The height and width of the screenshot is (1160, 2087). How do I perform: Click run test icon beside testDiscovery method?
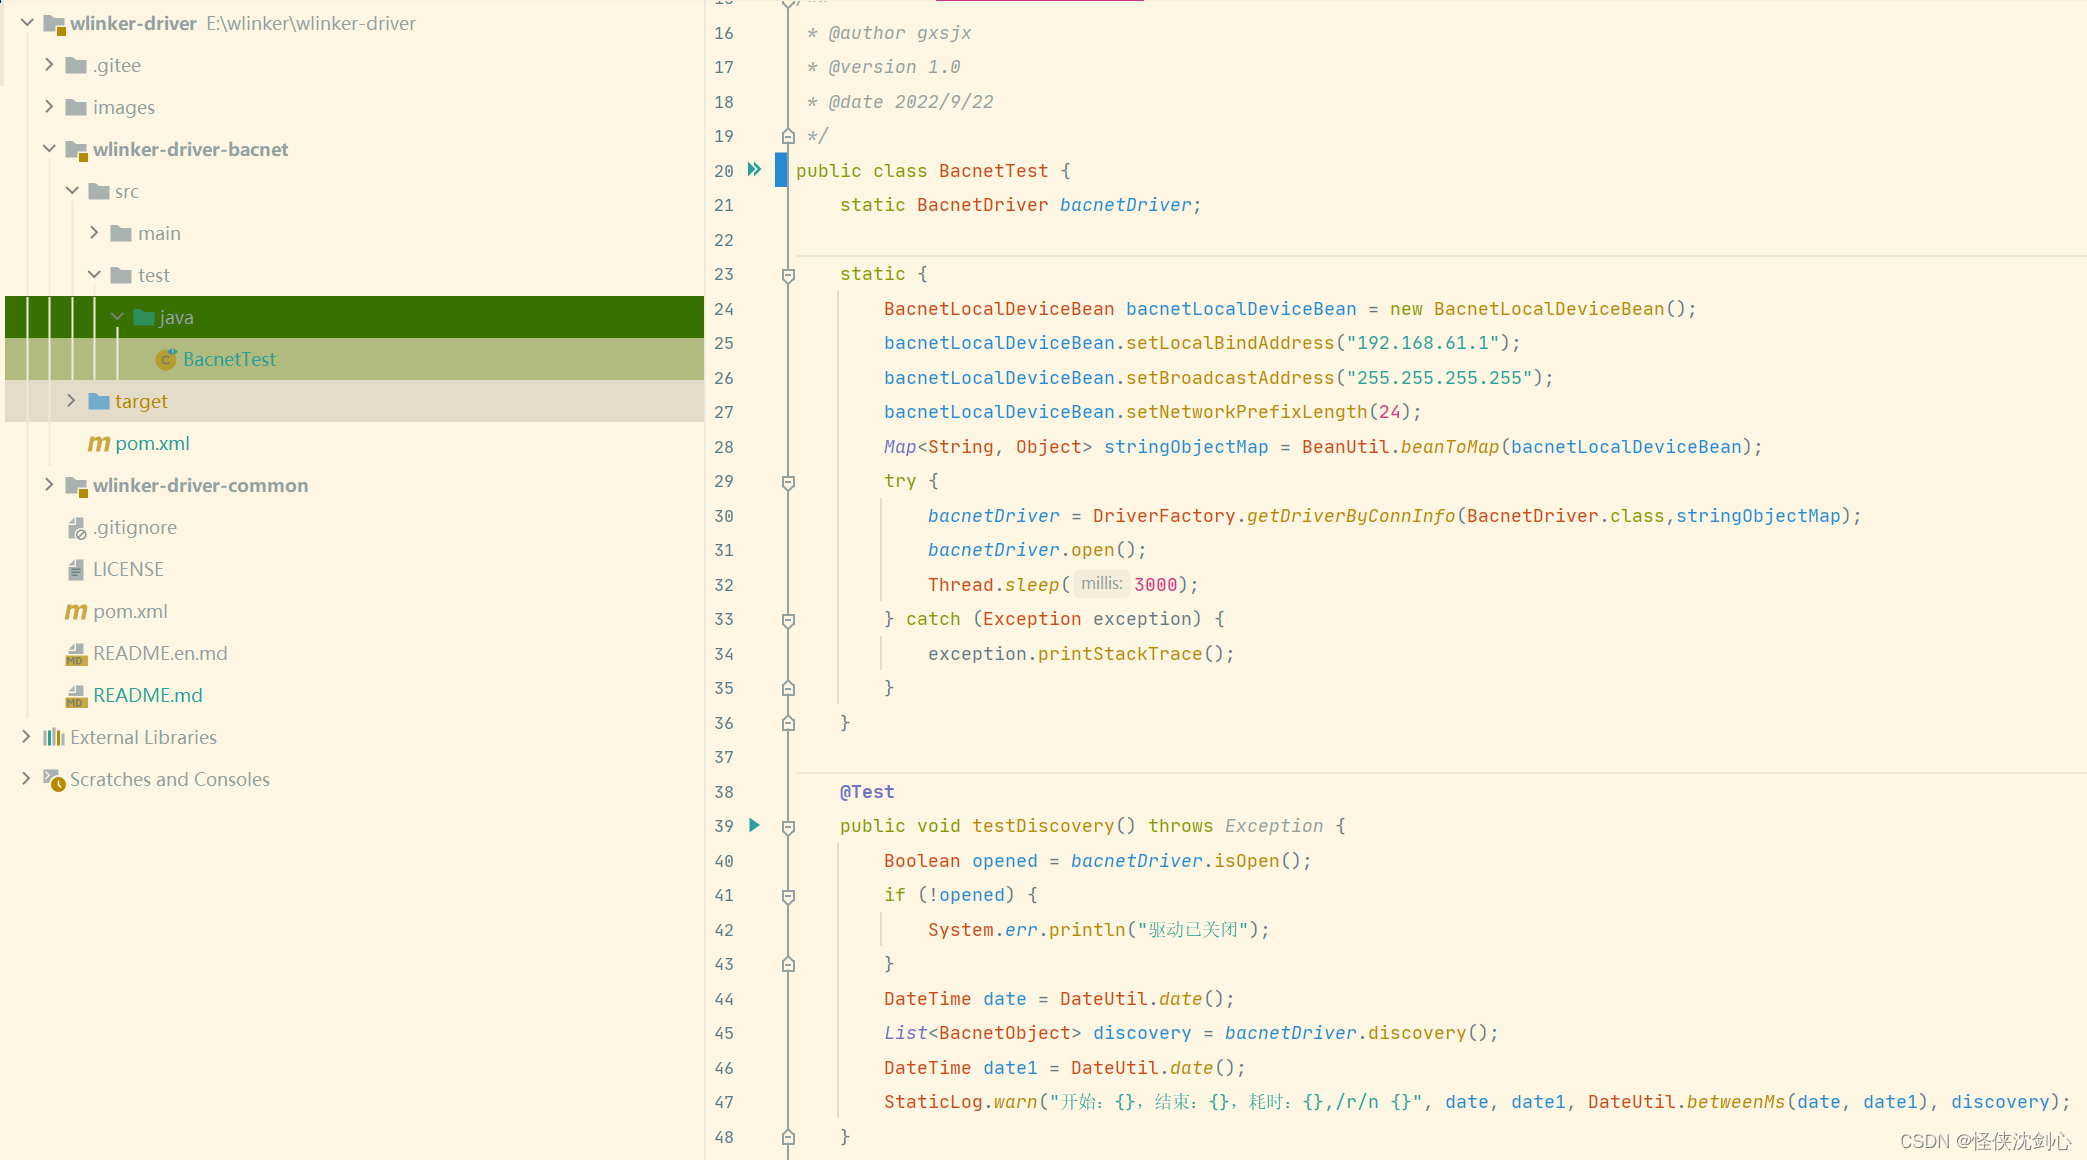(x=755, y=826)
